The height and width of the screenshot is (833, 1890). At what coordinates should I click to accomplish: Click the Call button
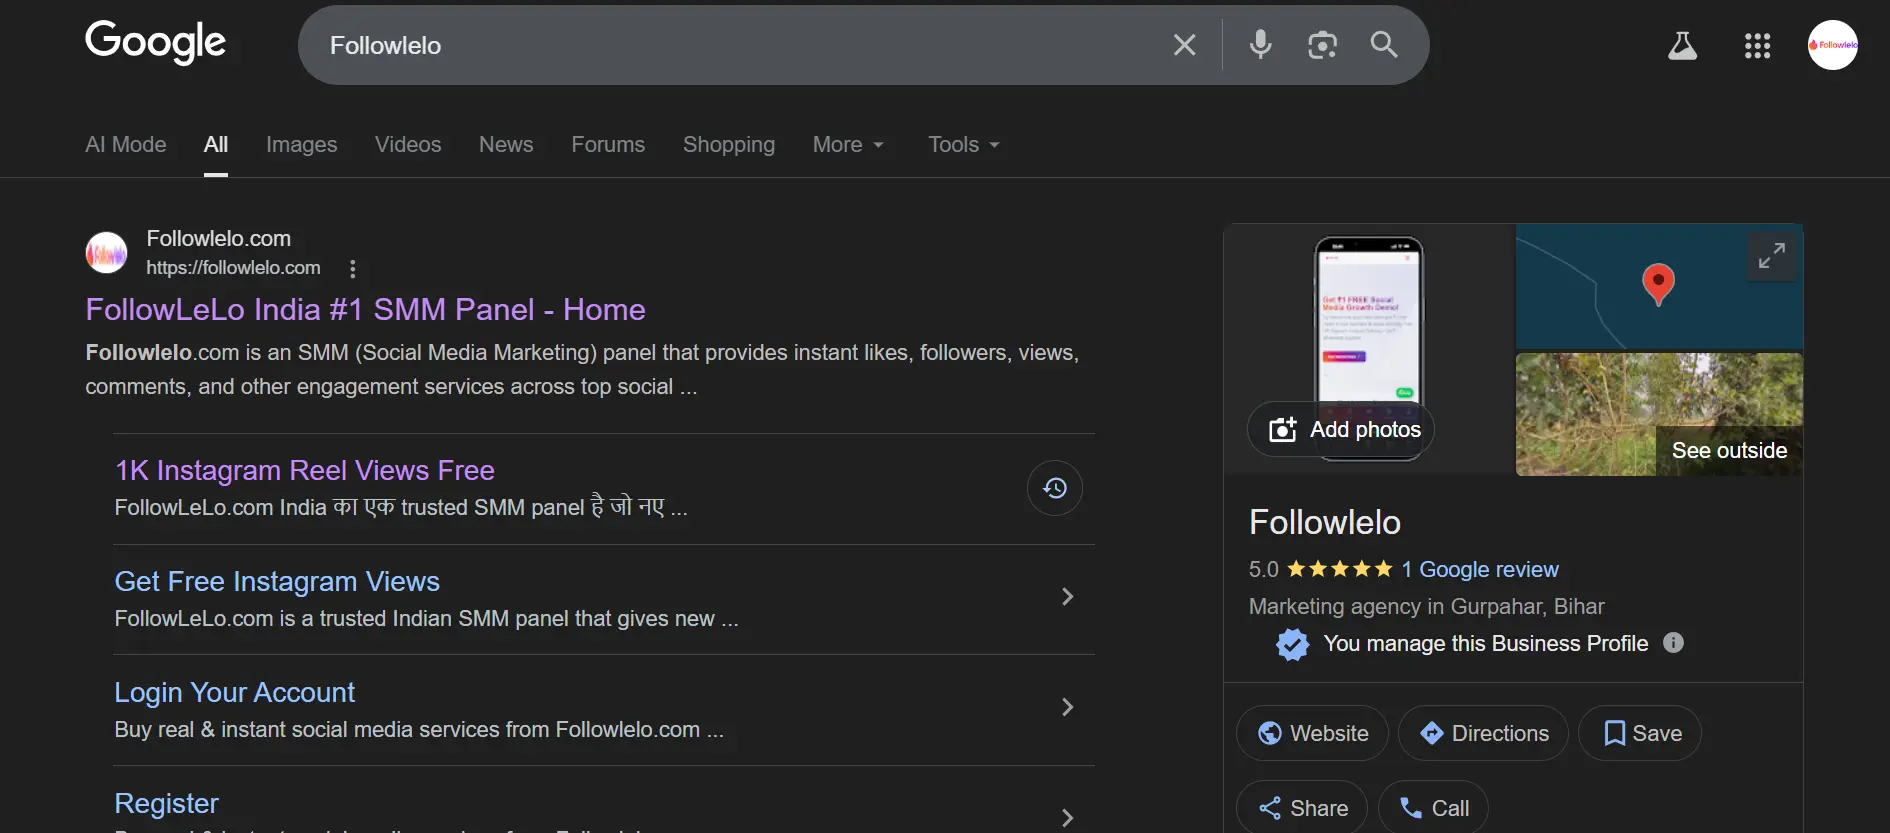click(1433, 808)
